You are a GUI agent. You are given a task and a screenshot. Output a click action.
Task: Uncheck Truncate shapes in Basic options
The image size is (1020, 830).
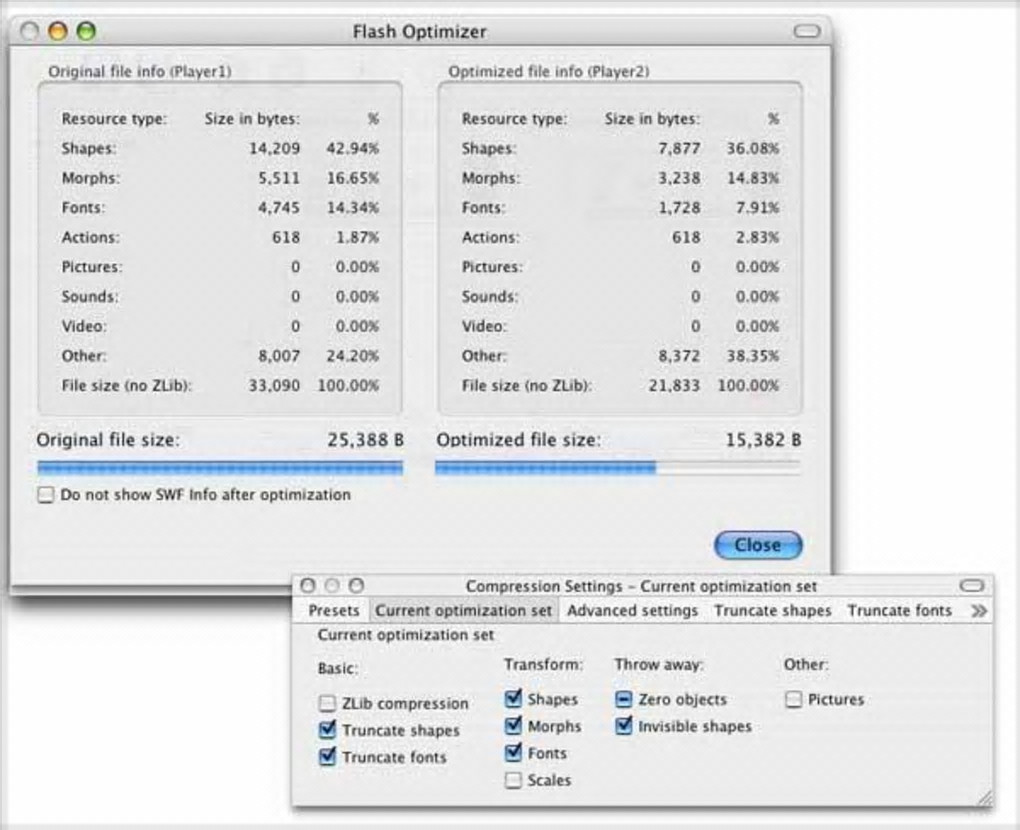pos(327,730)
